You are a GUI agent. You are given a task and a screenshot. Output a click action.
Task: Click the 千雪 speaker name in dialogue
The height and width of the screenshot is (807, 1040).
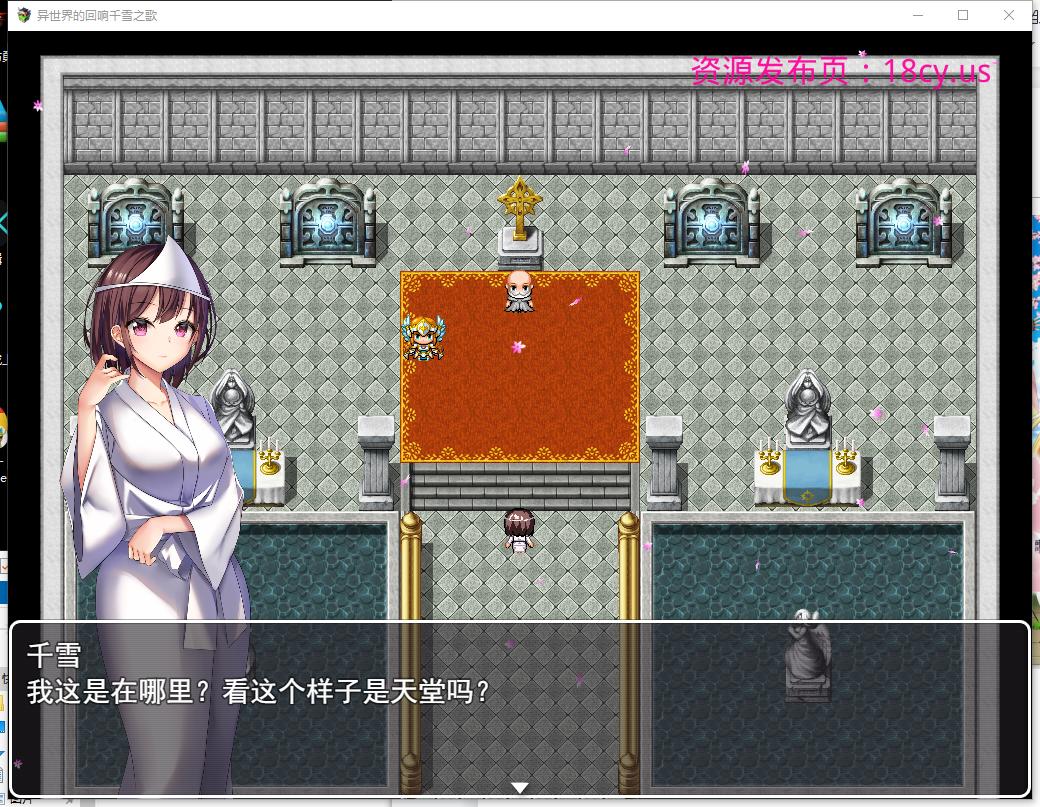tap(54, 655)
